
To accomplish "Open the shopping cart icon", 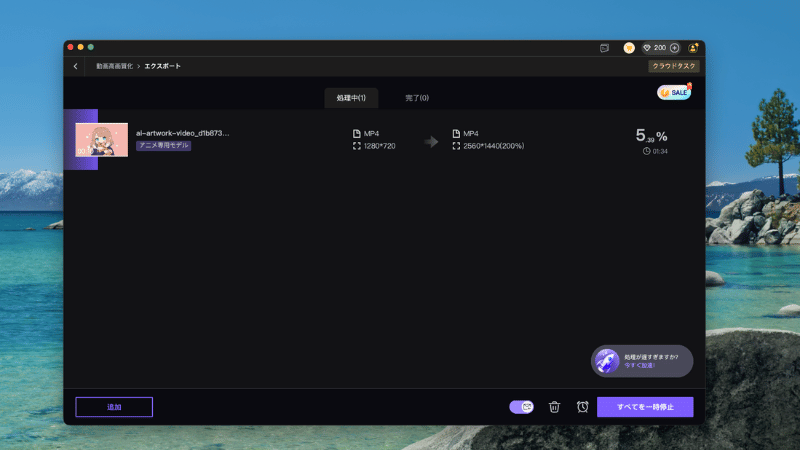I will pos(629,47).
